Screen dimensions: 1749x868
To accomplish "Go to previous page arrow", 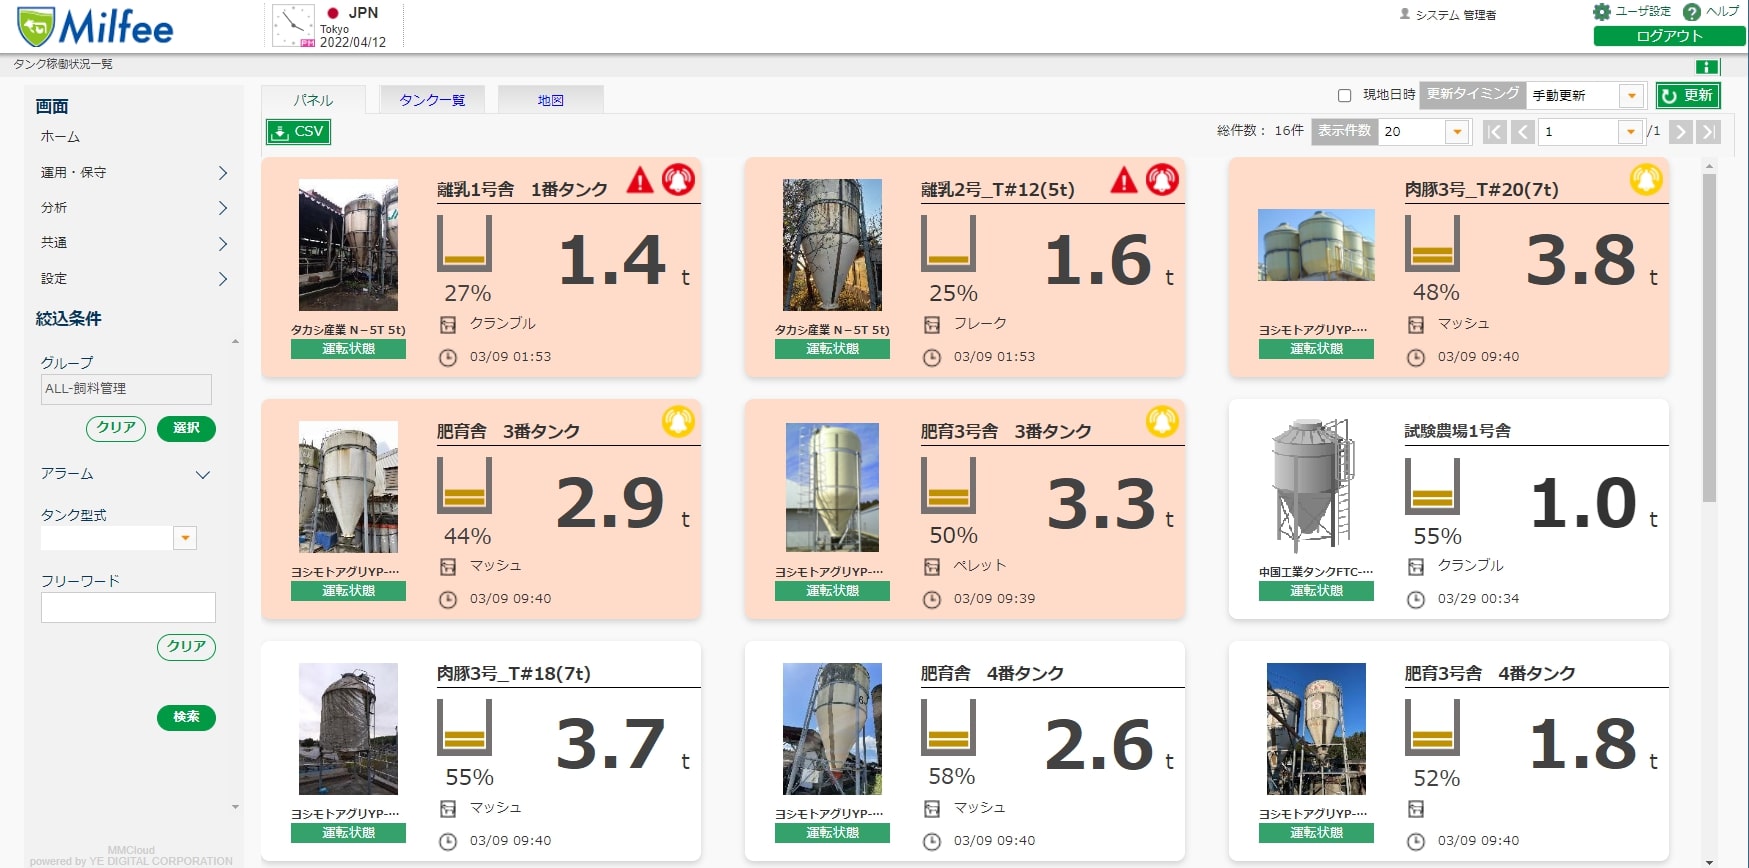I will pos(1523,132).
